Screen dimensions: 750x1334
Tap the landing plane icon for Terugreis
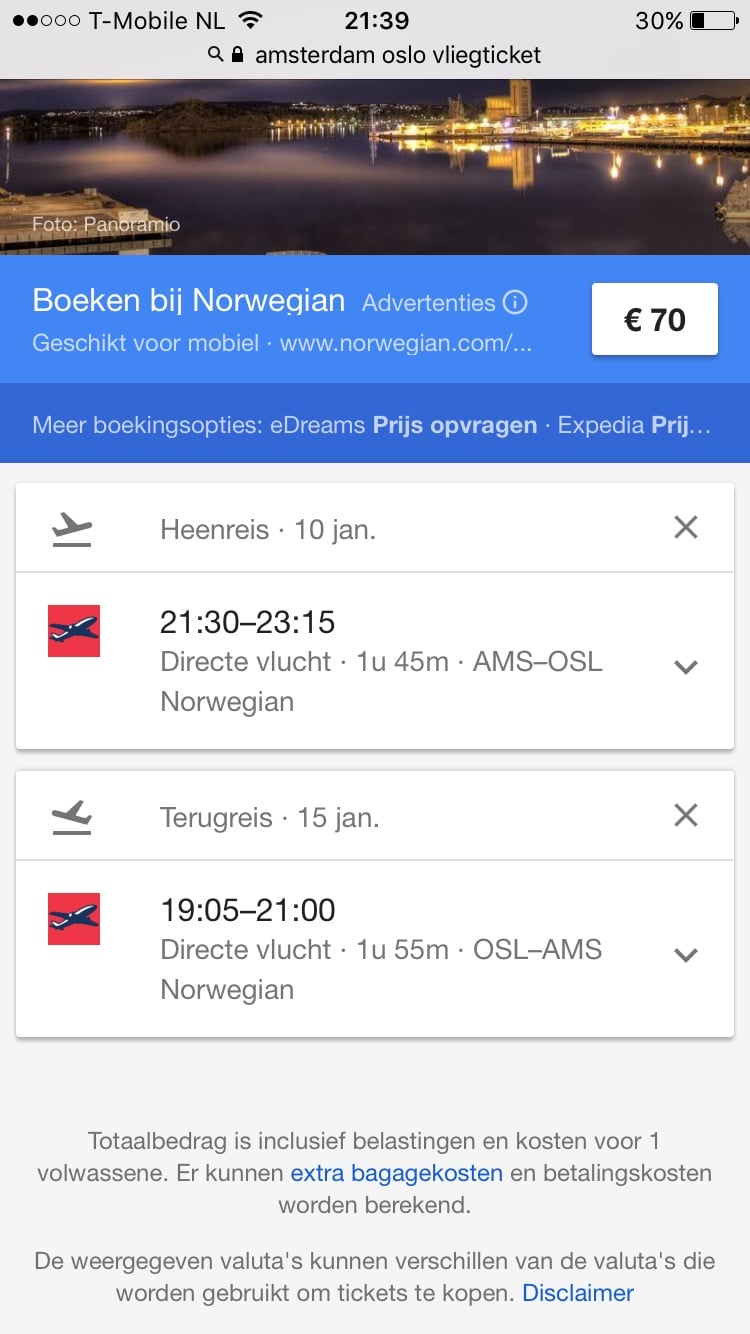point(71,817)
